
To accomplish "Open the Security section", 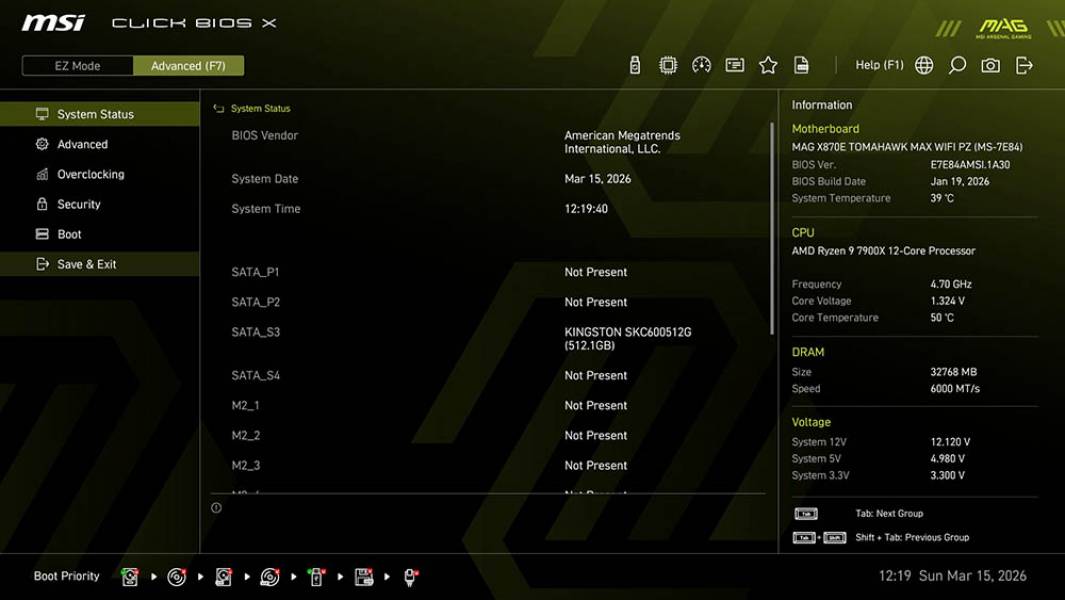I will click(80, 204).
